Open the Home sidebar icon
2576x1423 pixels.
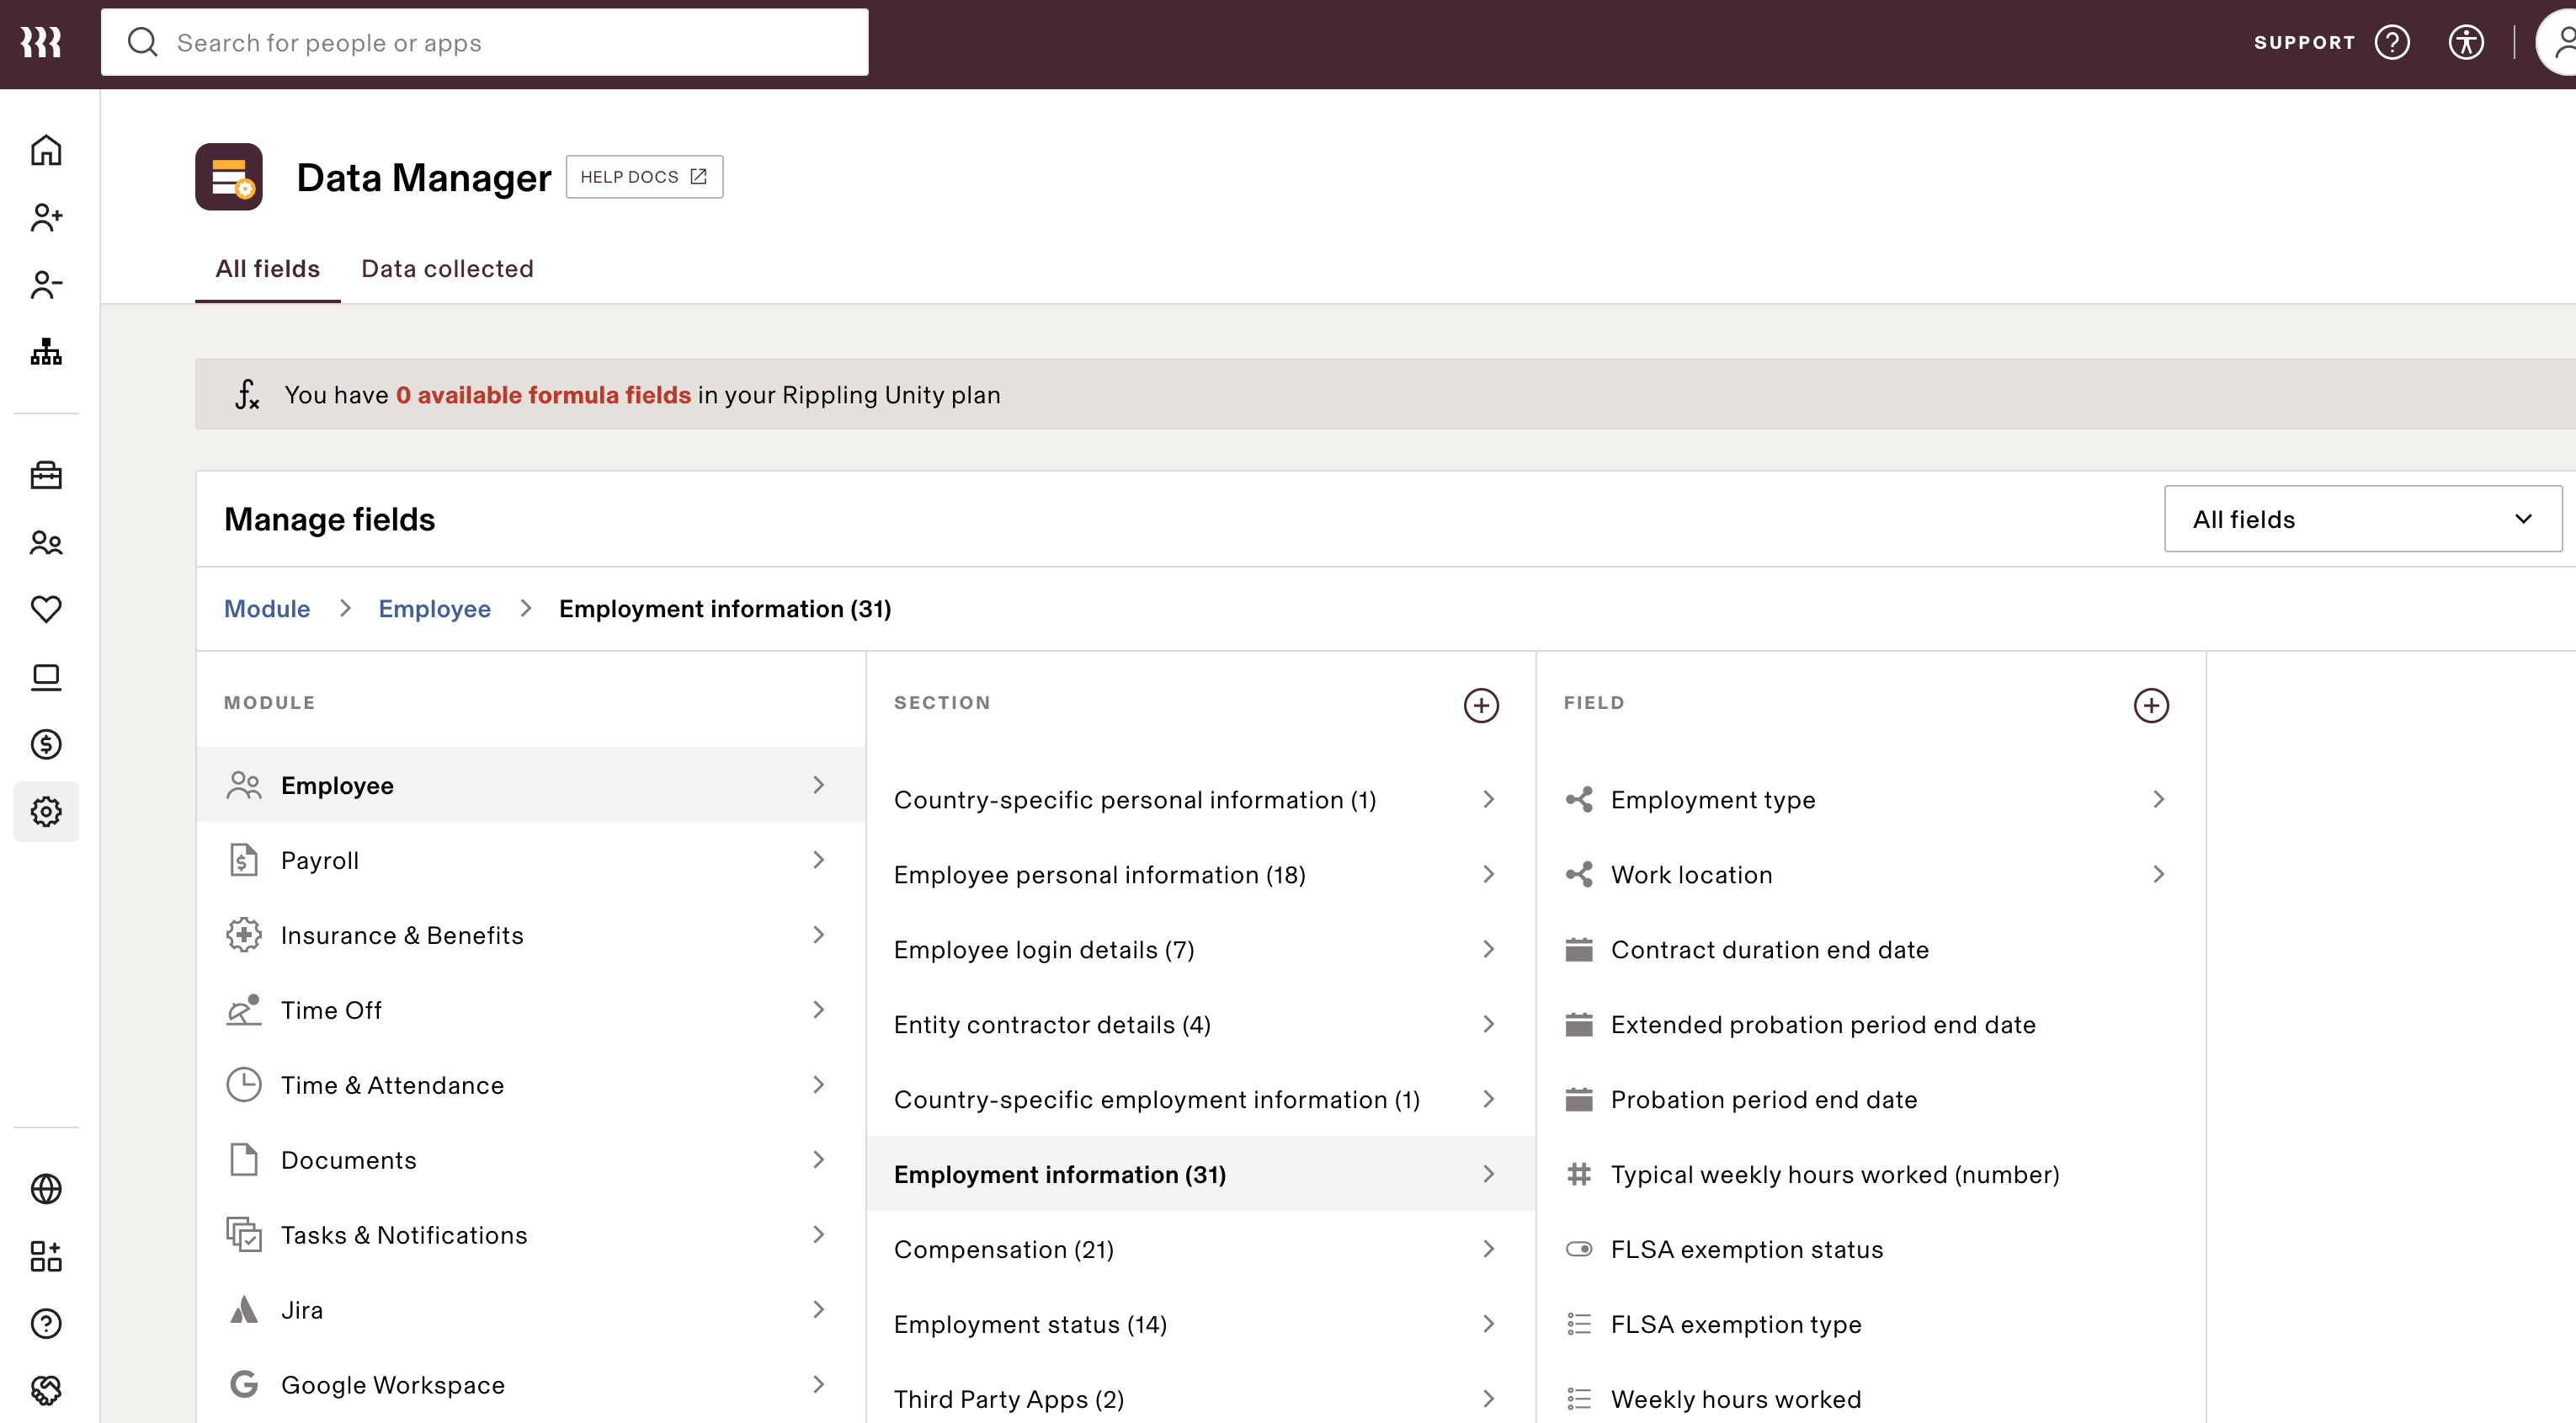(x=46, y=150)
